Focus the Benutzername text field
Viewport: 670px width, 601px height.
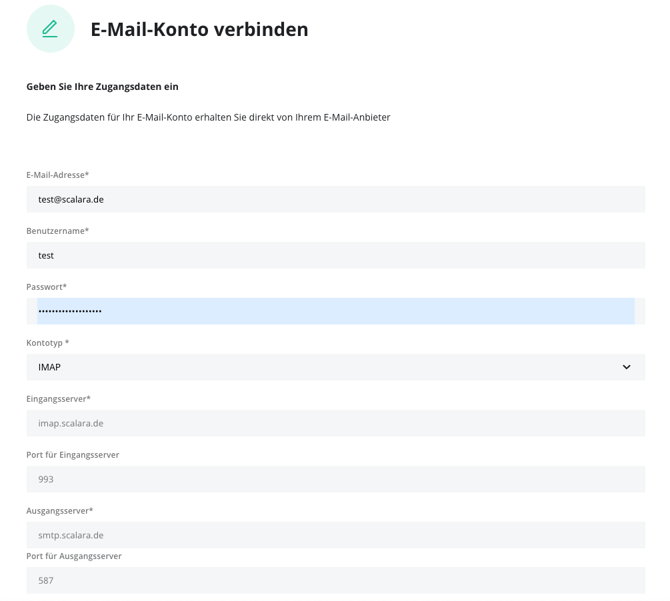click(x=335, y=255)
